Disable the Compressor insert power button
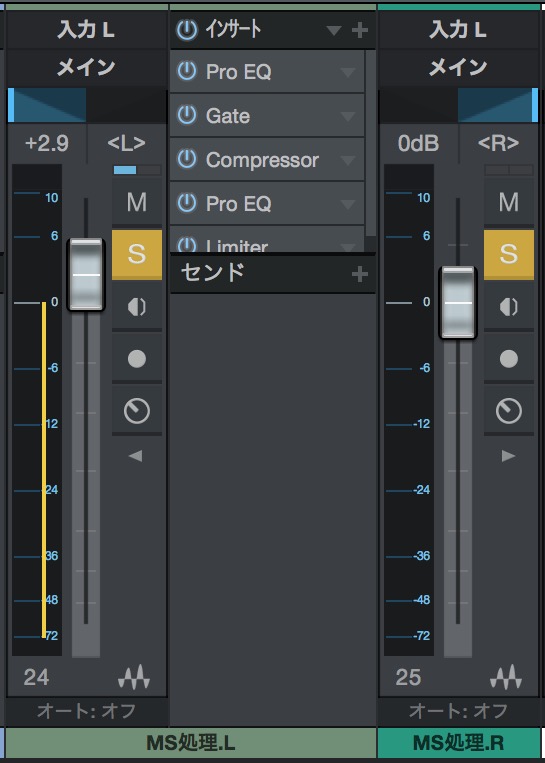This screenshot has width=545, height=763. tap(187, 159)
